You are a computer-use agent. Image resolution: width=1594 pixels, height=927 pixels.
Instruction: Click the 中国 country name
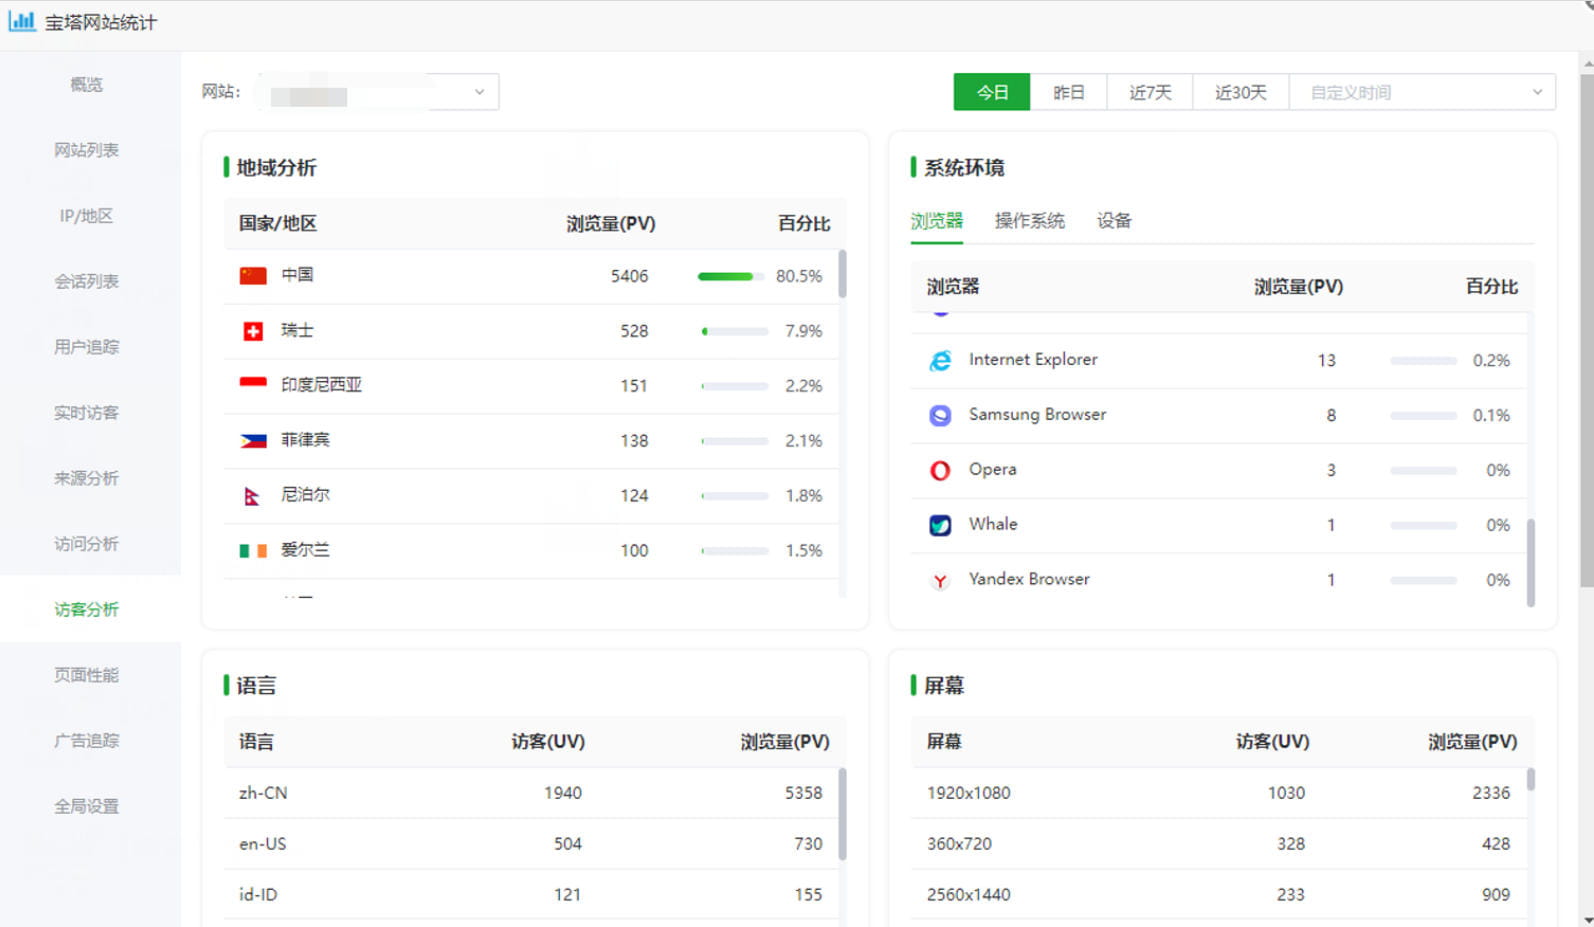[297, 275]
